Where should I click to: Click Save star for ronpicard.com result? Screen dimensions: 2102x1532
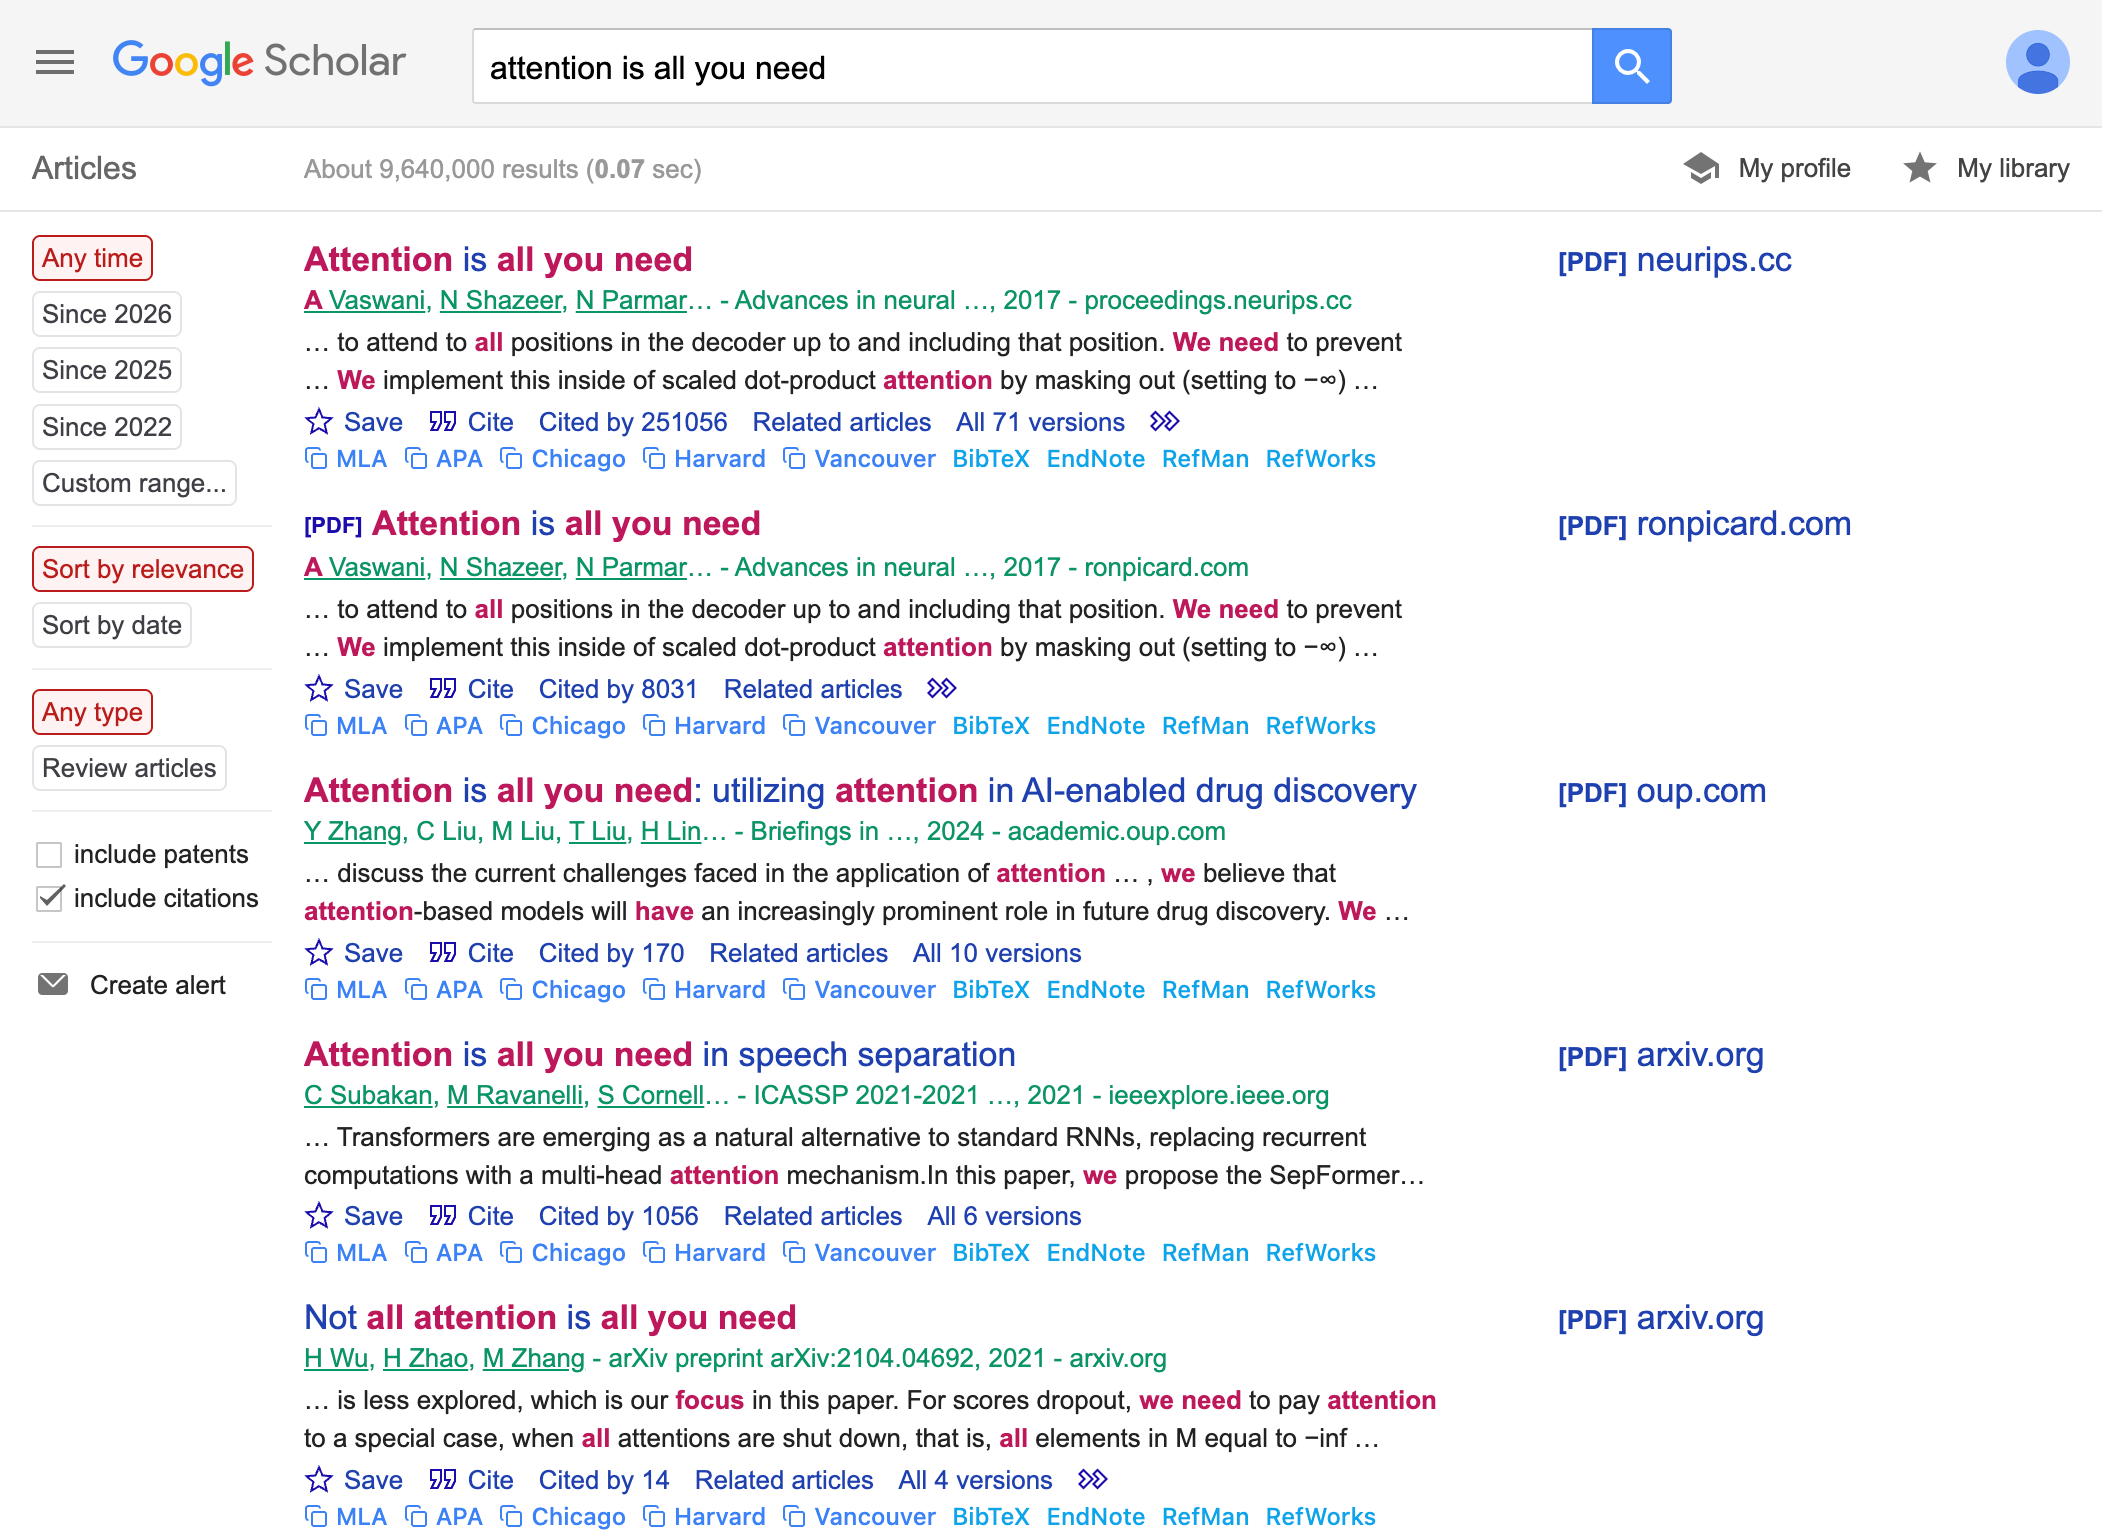pyautogui.click(x=318, y=689)
